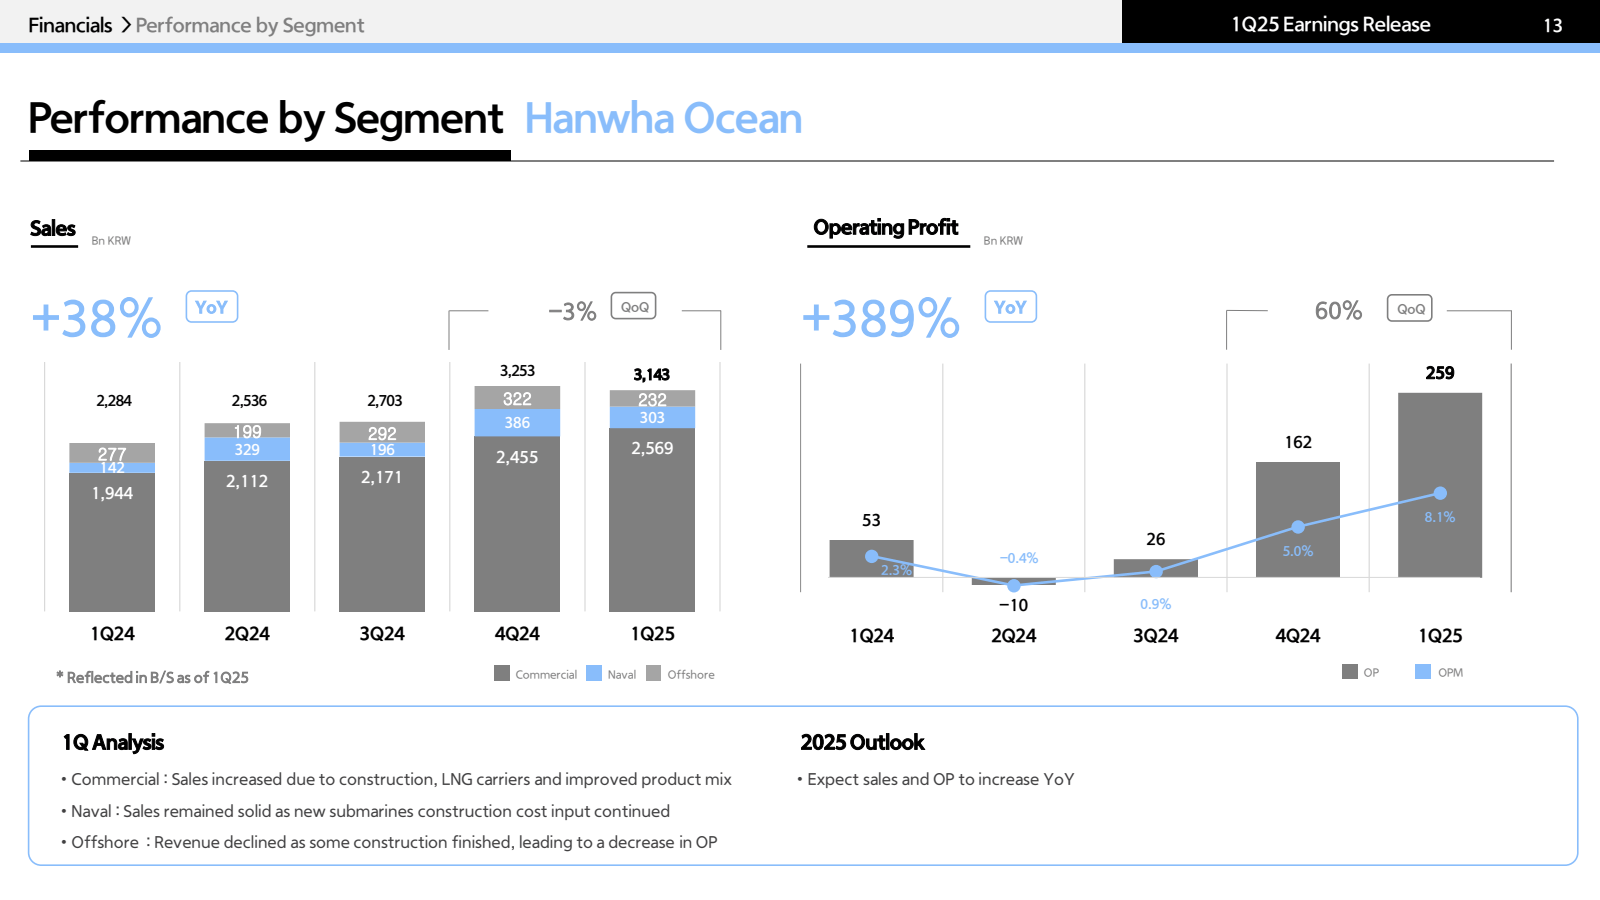Click the 2,569 commercial segment of 1Q25
Screen dimensions: 1600x900
tap(652, 520)
